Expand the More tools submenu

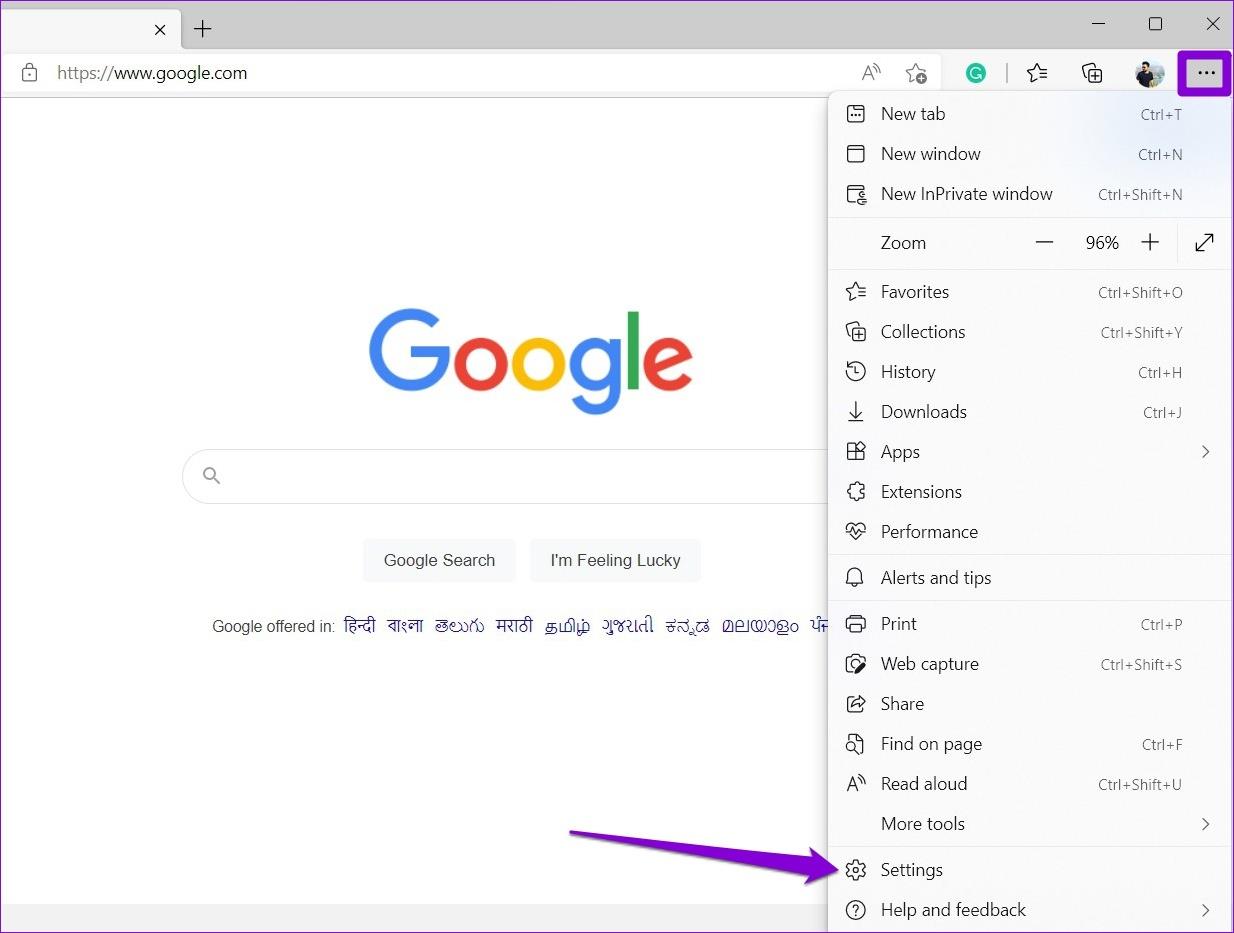[x=1205, y=824]
